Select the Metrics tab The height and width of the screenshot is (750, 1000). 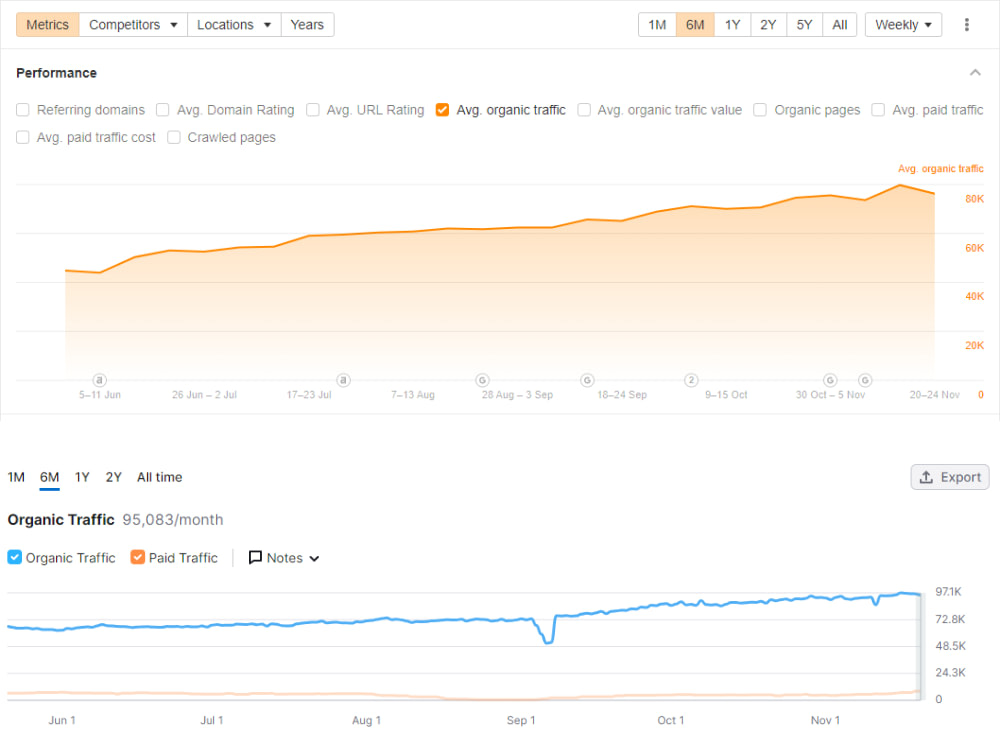48,25
